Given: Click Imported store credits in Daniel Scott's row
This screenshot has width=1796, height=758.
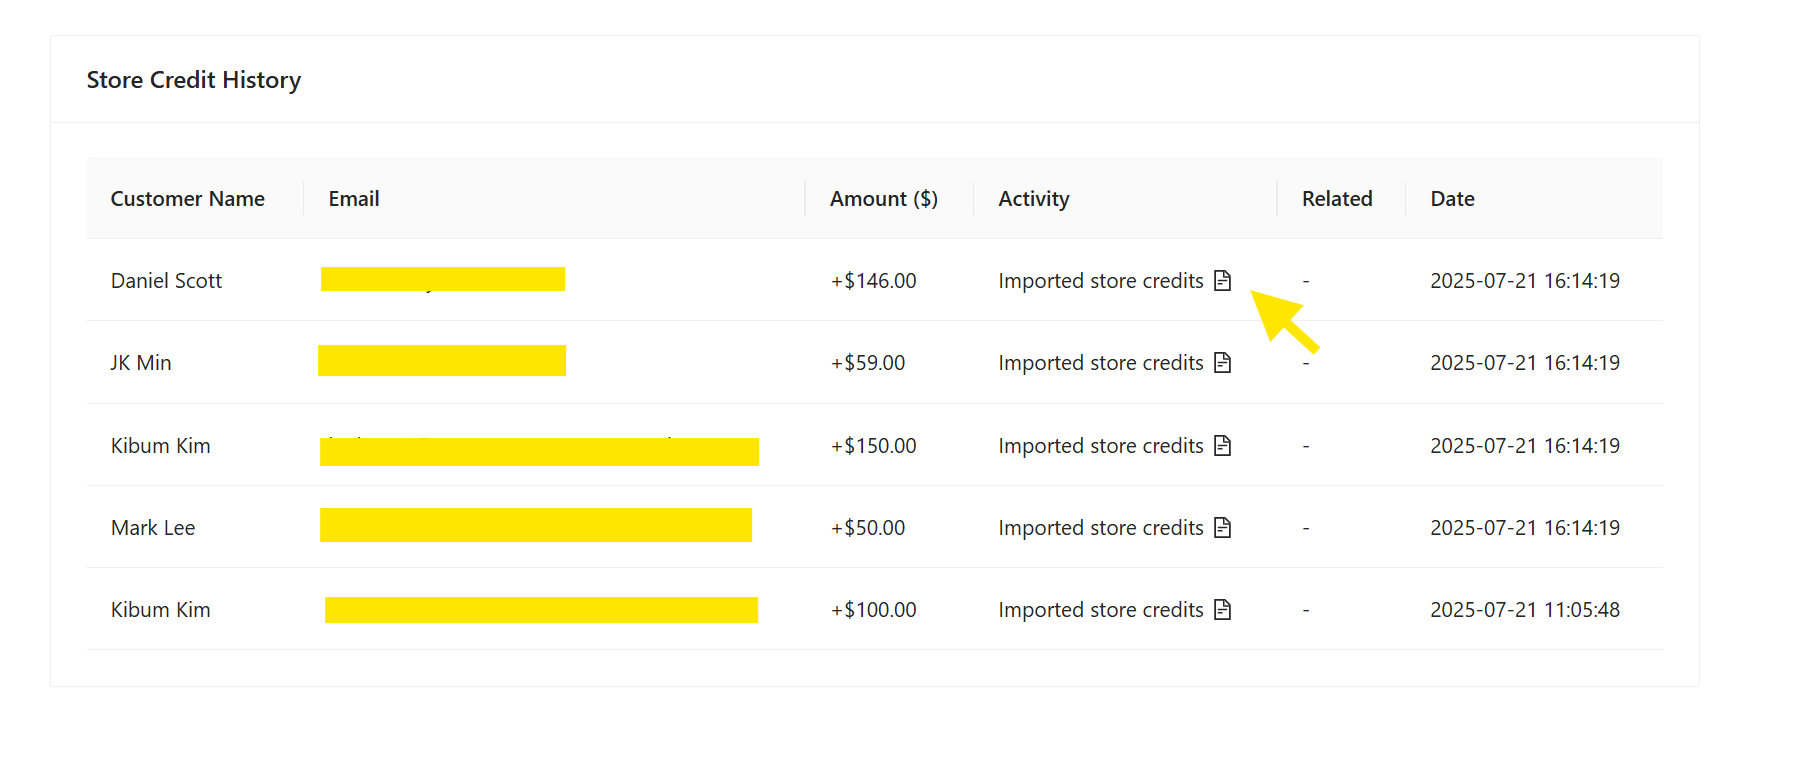Looking at the screenshot, I should pyautogui.click(x=1101, y=281).
